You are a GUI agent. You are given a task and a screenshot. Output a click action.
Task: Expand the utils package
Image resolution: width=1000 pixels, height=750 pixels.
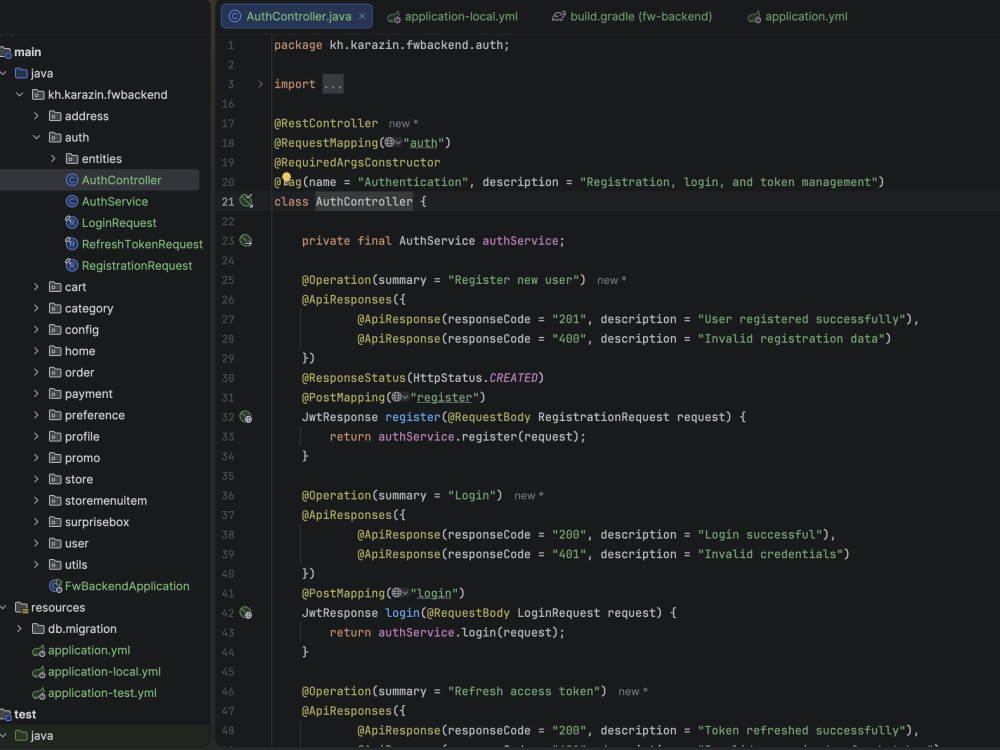(x=36, y=564)
